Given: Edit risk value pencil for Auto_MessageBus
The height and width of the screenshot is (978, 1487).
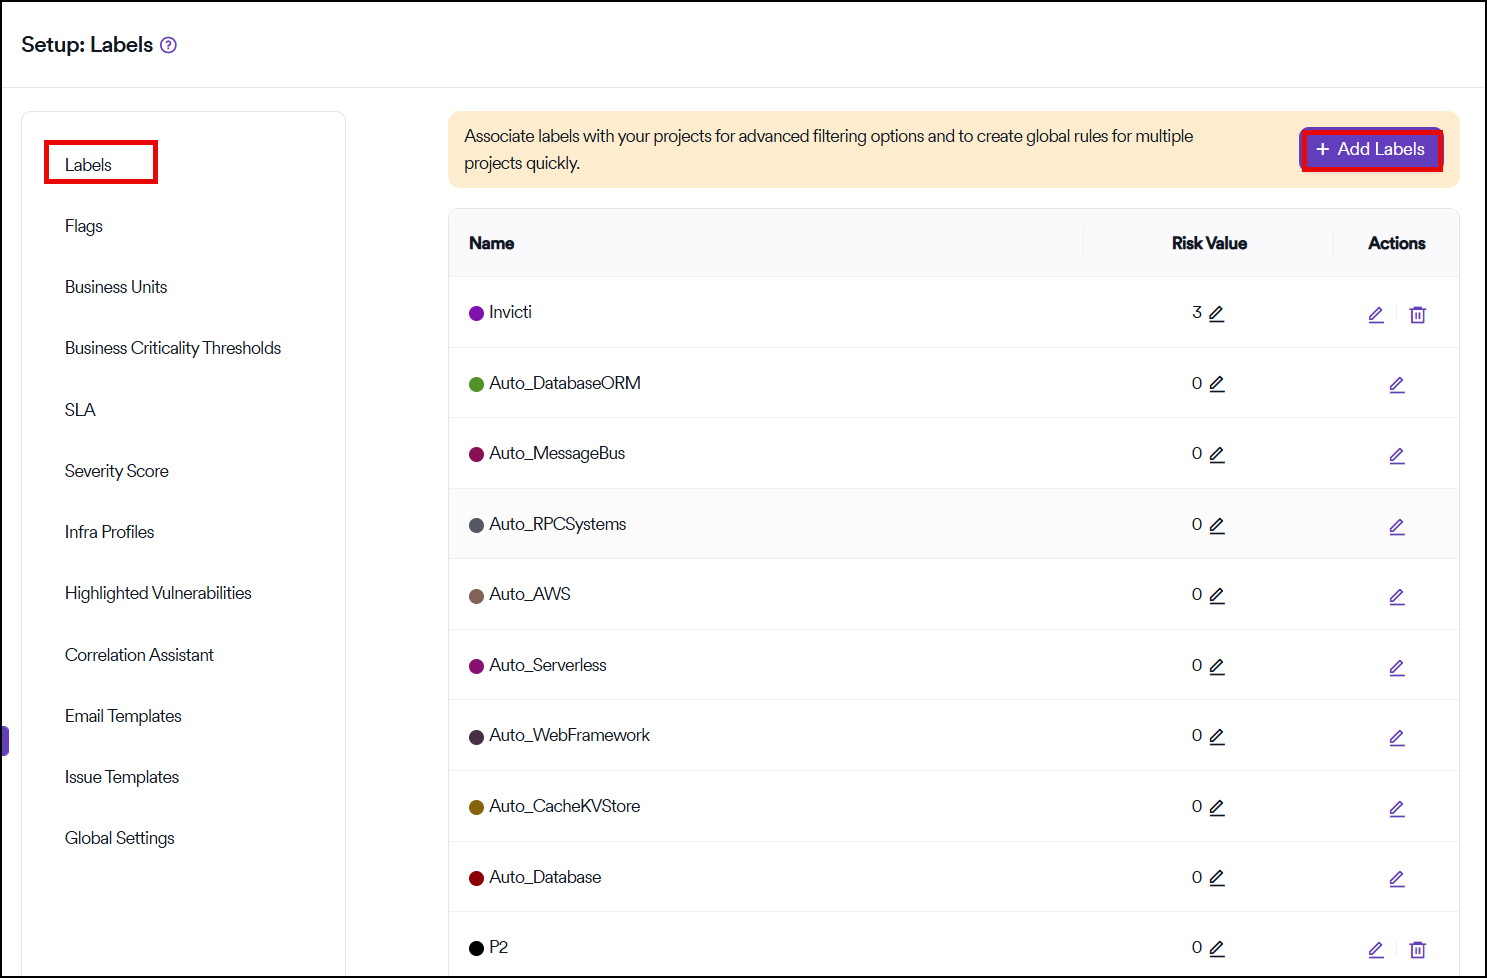Looking at the screenshot, I should [1216, 455].
